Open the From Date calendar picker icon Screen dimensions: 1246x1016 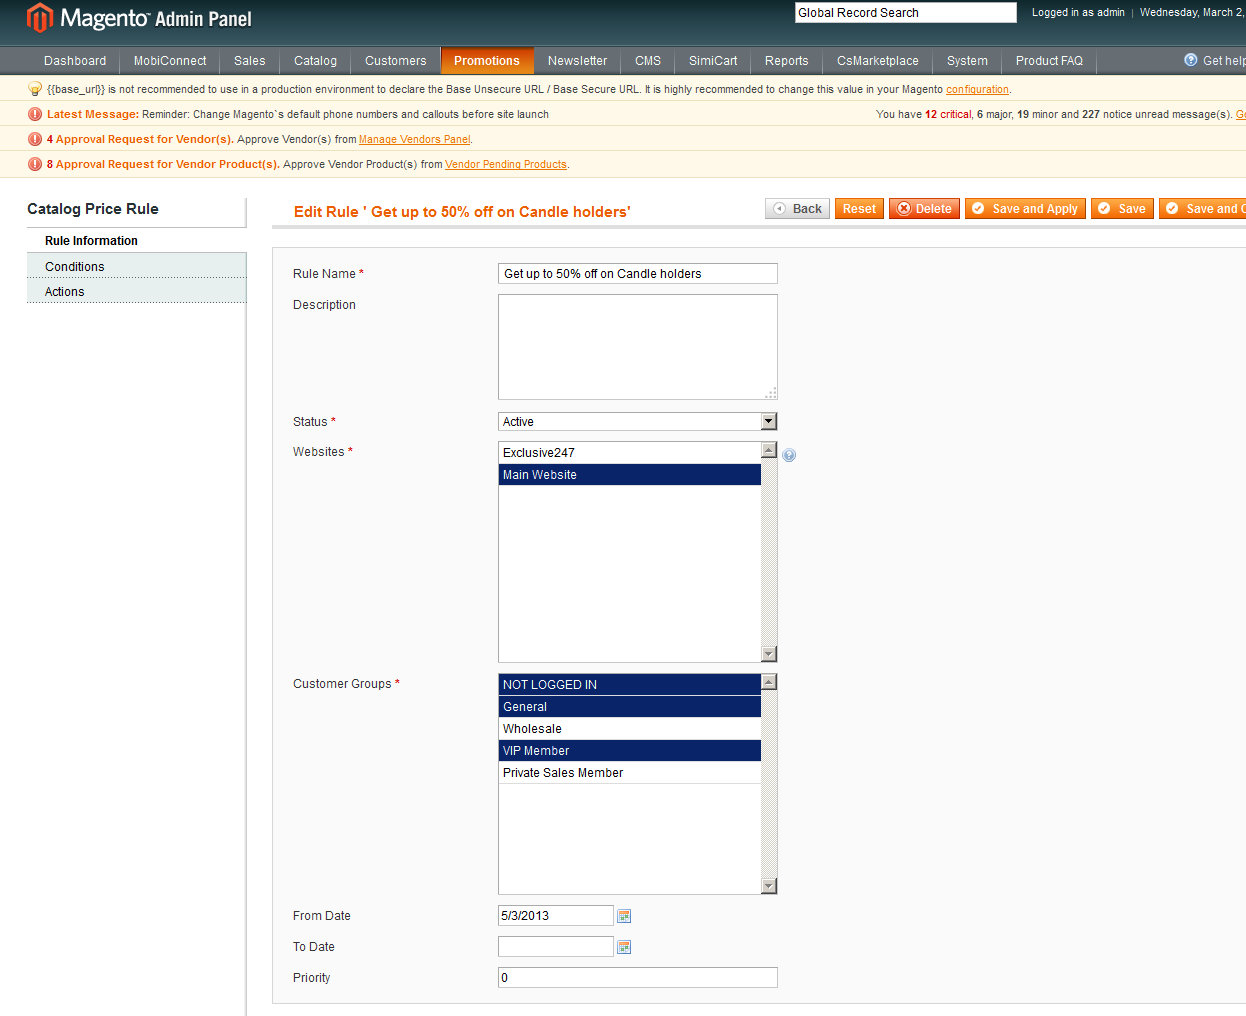(x=624, y=916)
